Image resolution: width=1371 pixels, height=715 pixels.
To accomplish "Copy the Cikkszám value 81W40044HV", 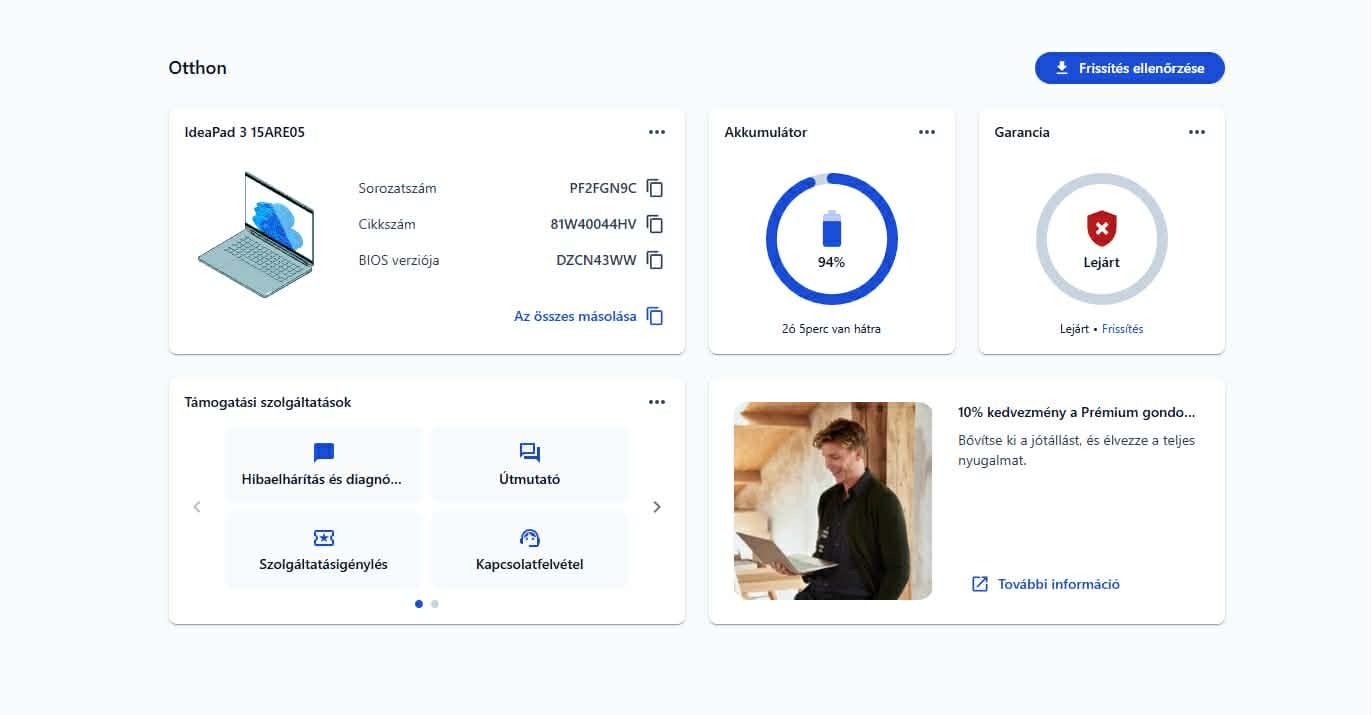I will (x=655, y=224).
